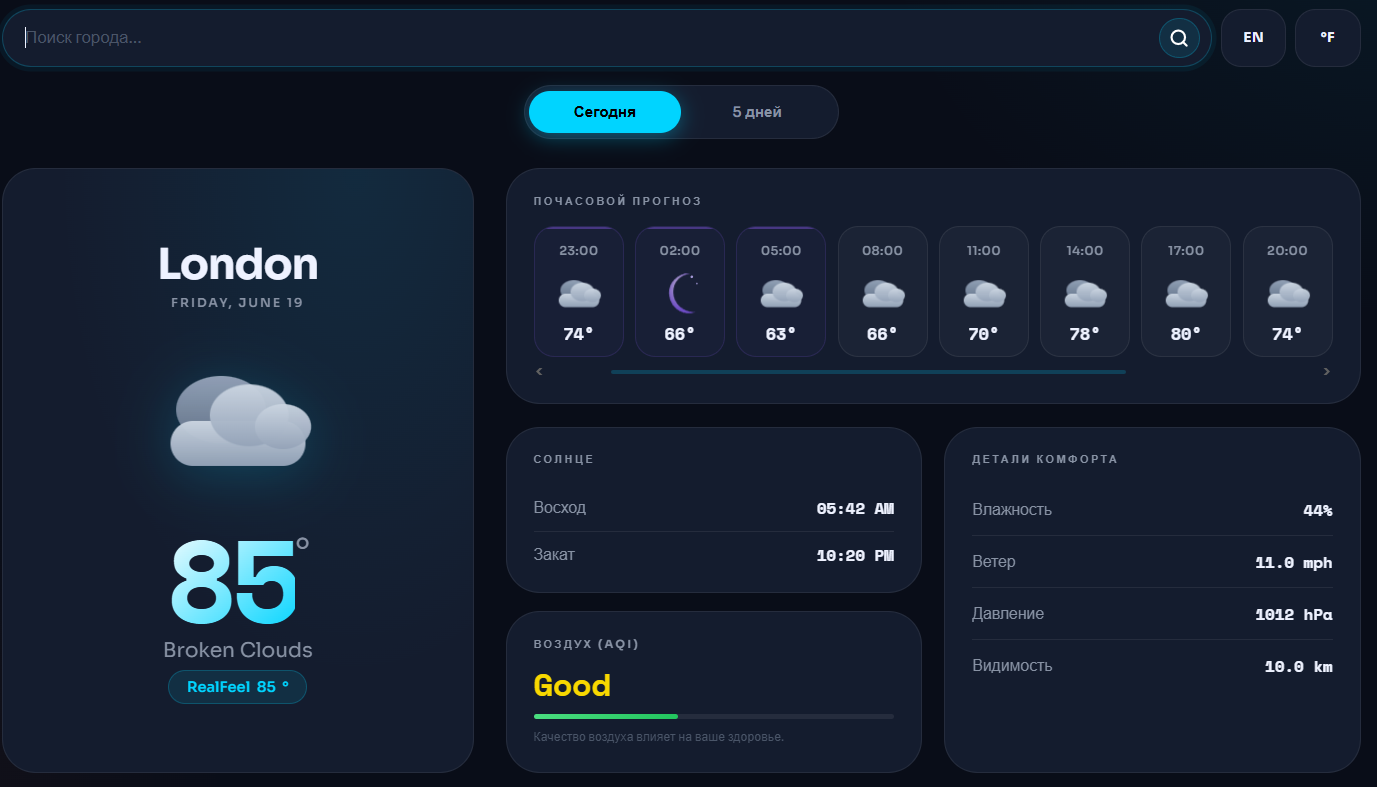Click the Восход label
This screenshot has width=1377, height=787.
pyautogui.click(x=560, y=507)
